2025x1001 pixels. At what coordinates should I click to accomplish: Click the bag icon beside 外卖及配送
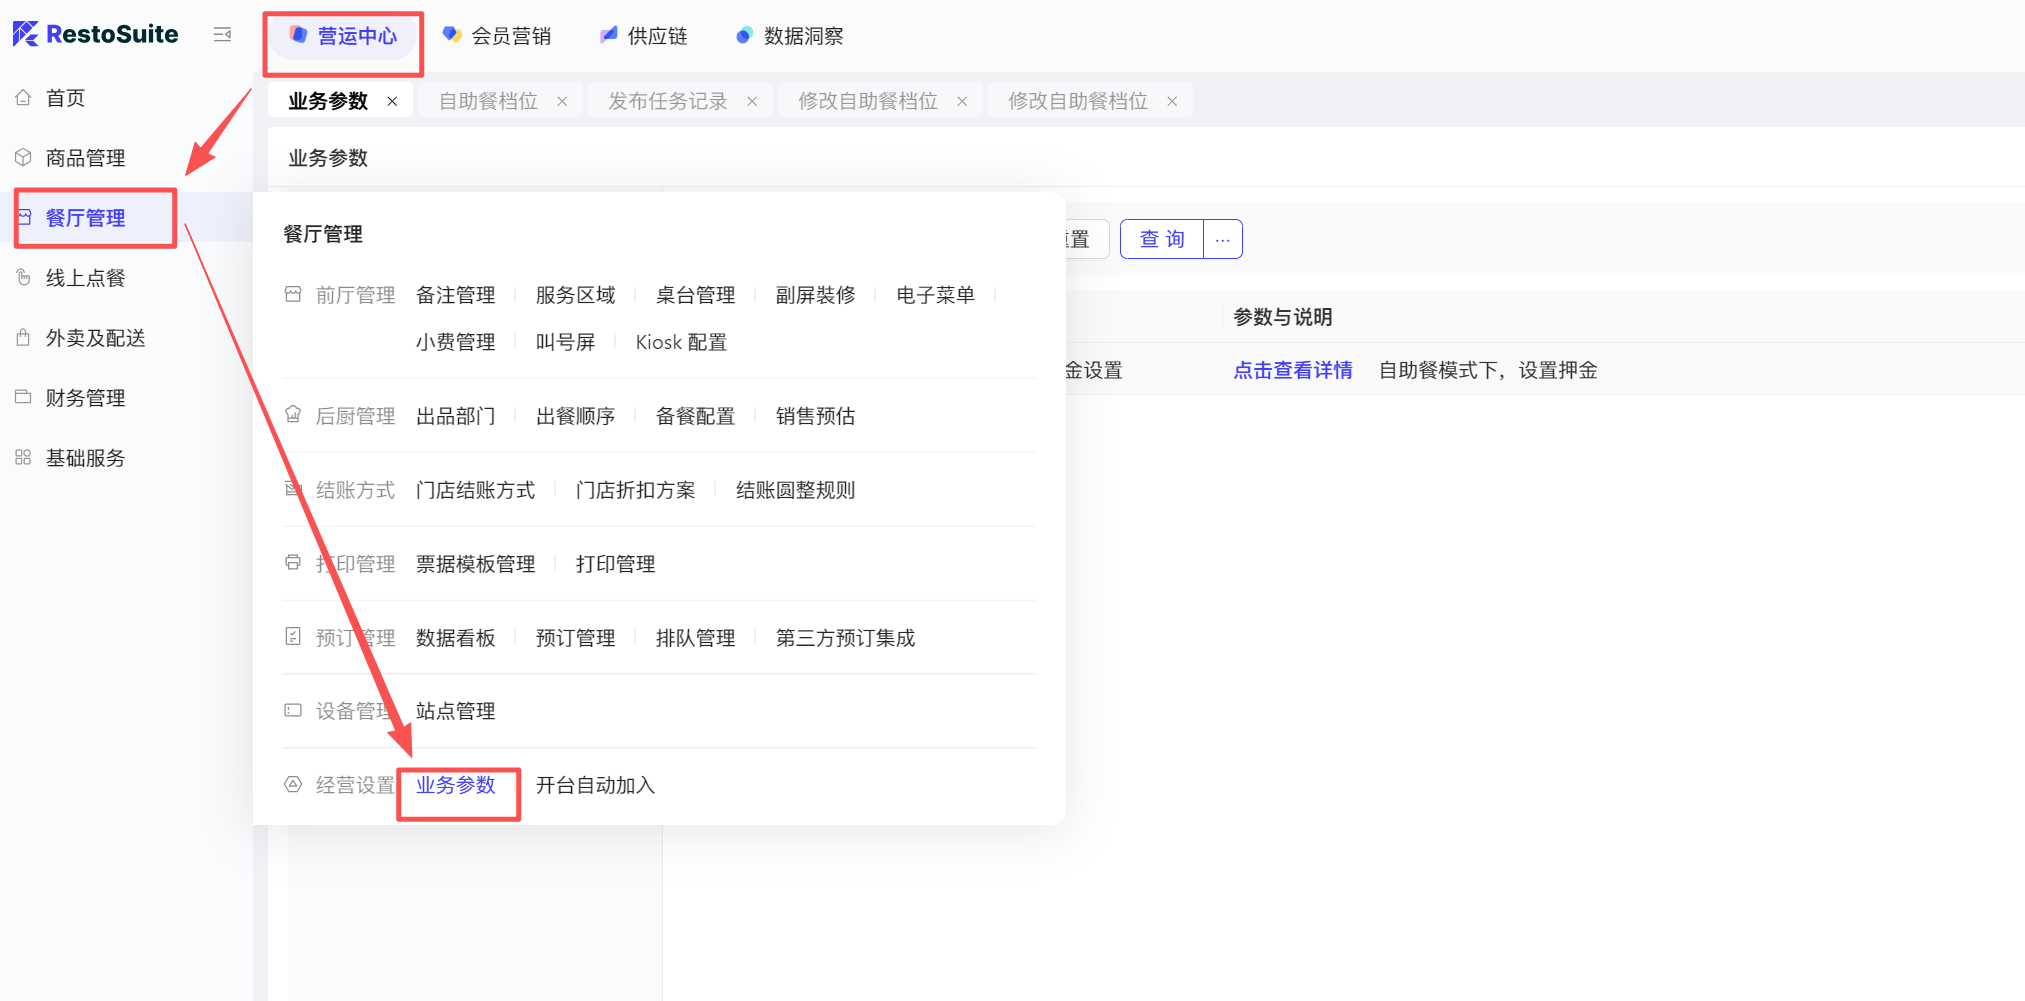pyautogui.click(x=24, y=338)
